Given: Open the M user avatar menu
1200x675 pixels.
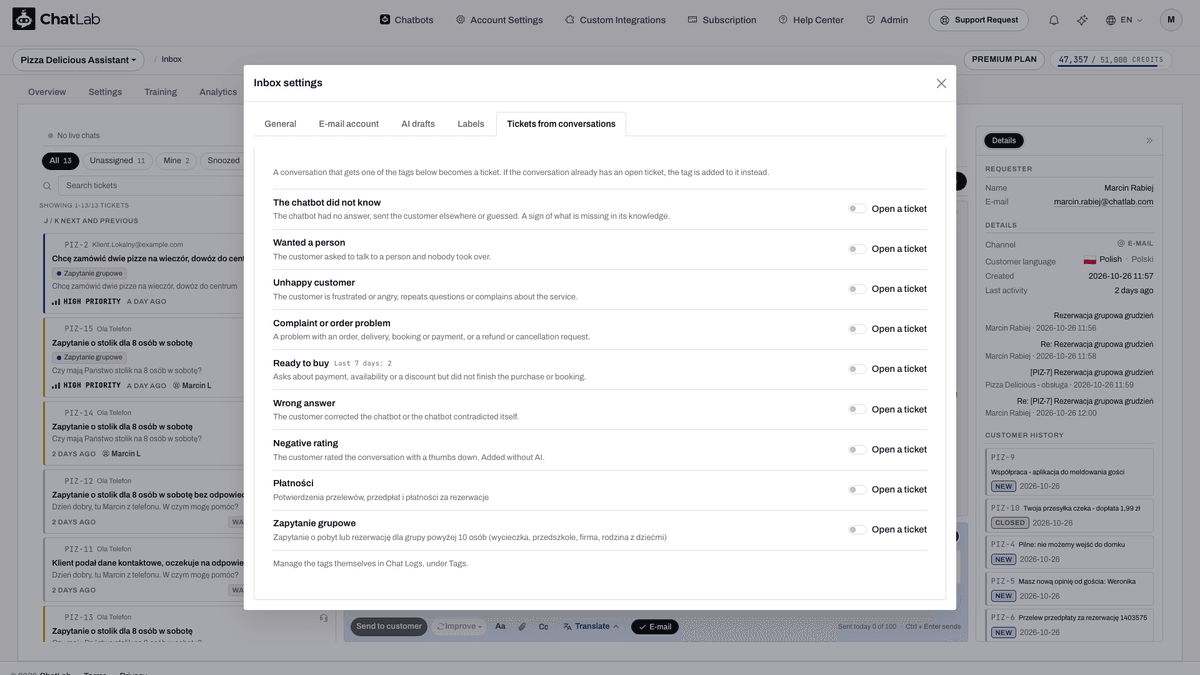Looking at the screenshot, I should point(1171,20).
